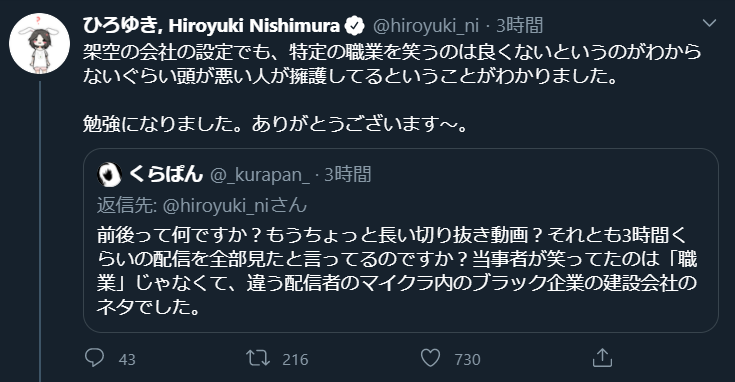Screen dimensions: 735x382
Task: Click the 216 retweets count
Action: point(295,360)
